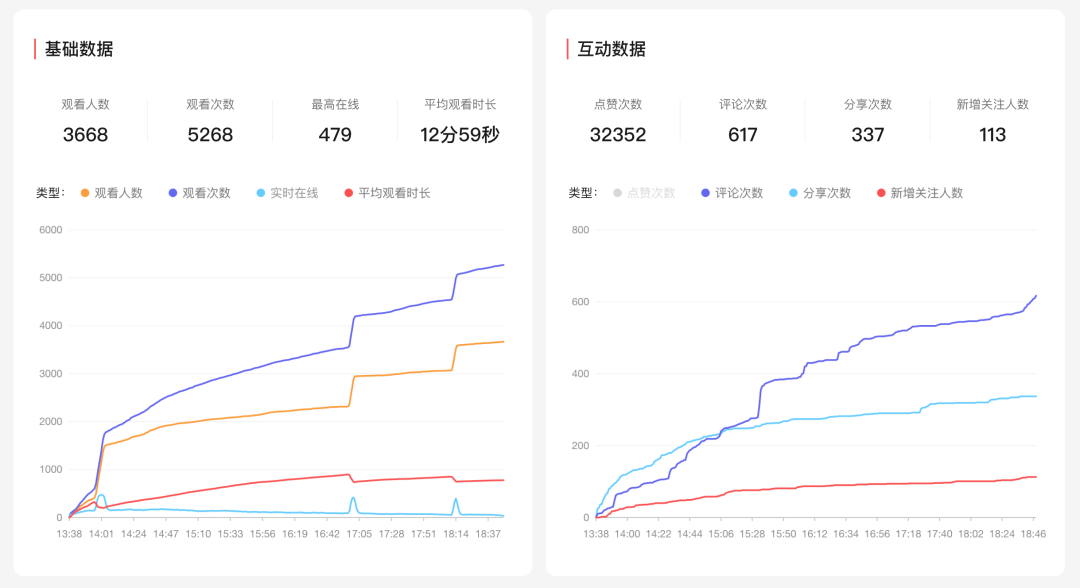
Task: Click the 平均观看时长 stat label
Action: (x=460, y=105)
